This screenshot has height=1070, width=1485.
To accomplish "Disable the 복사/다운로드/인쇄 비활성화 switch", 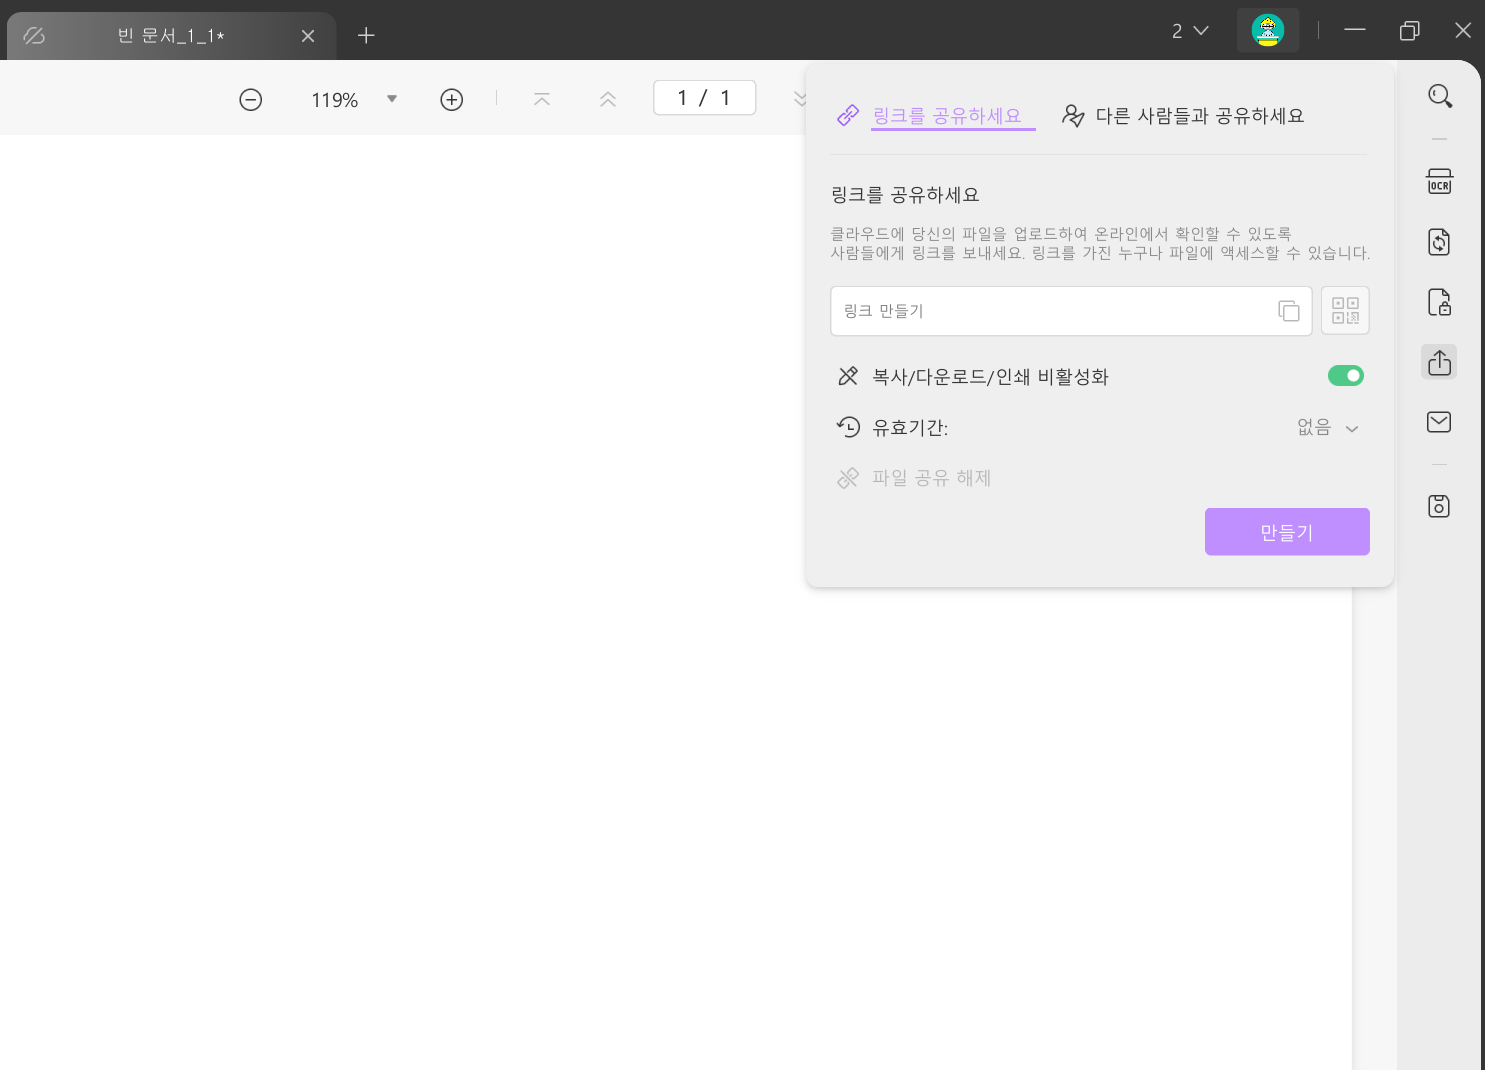I will [x=1345, y=376].
